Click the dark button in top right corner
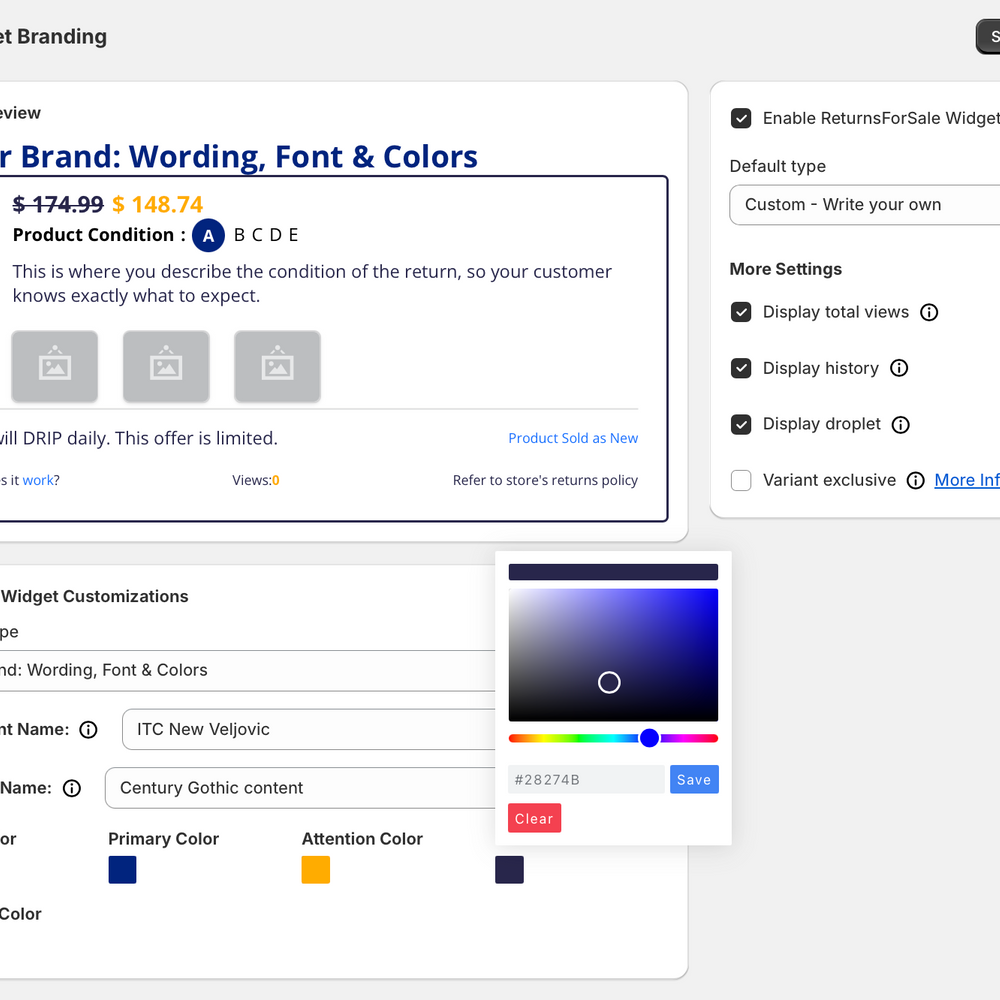The image size is (1000, 1000). (x=988, y=37)
